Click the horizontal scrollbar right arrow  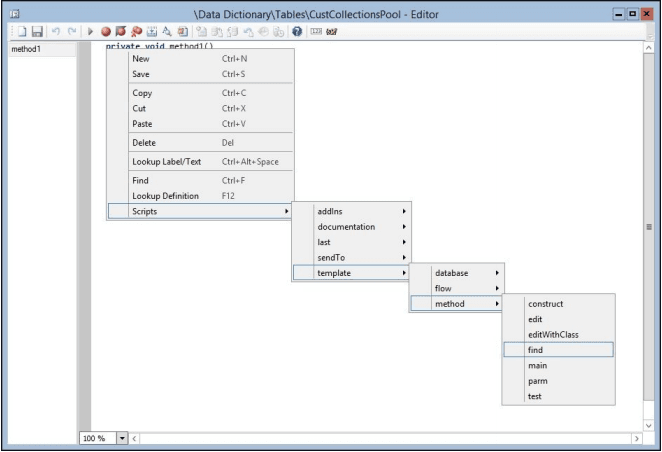(636, 438)
